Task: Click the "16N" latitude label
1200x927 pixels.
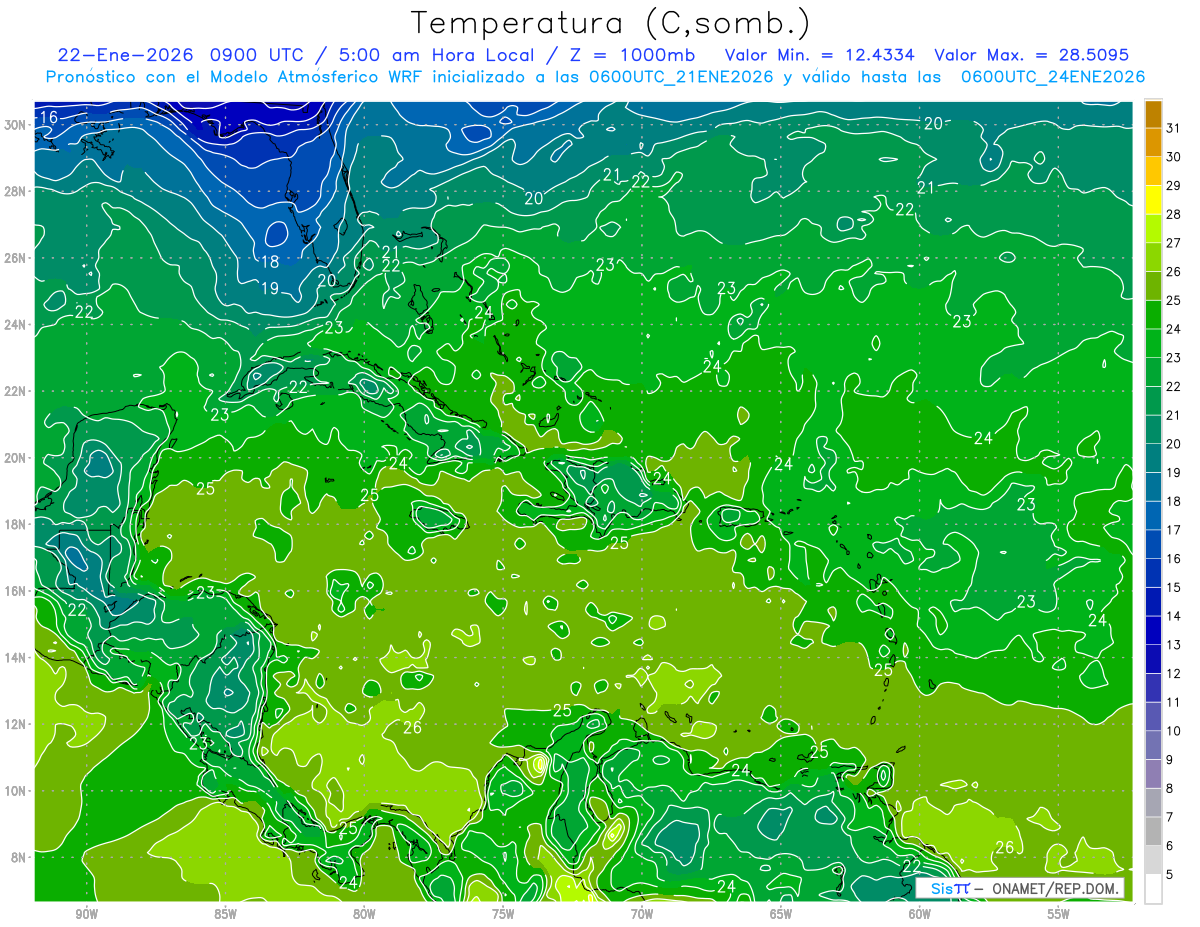Action: 15,591
